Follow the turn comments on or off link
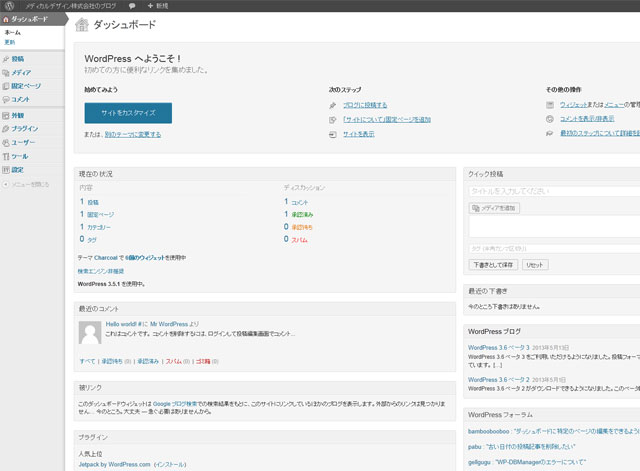 coord(587,119)
